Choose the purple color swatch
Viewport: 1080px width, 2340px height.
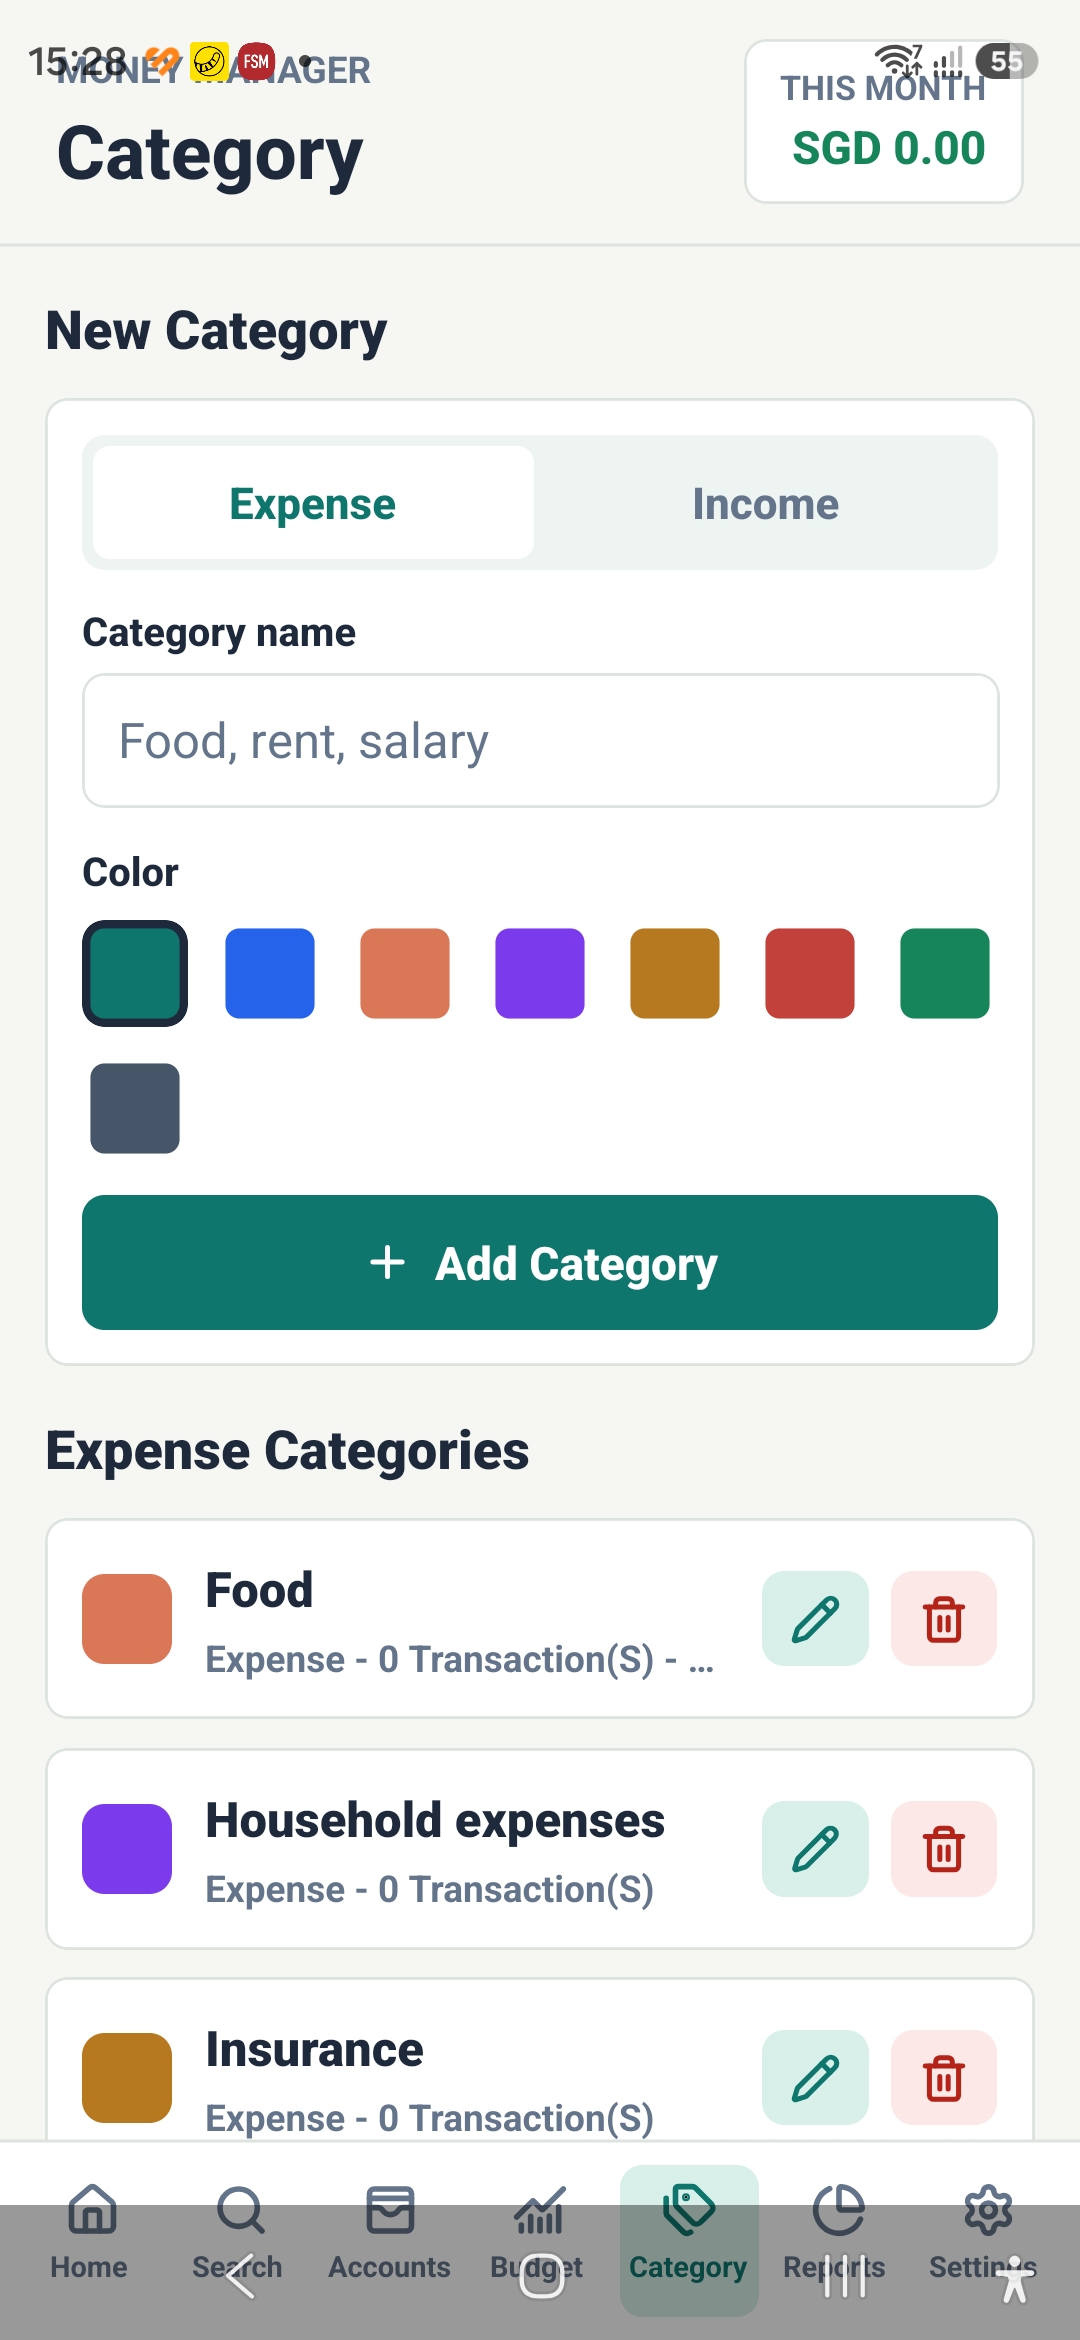540,973
